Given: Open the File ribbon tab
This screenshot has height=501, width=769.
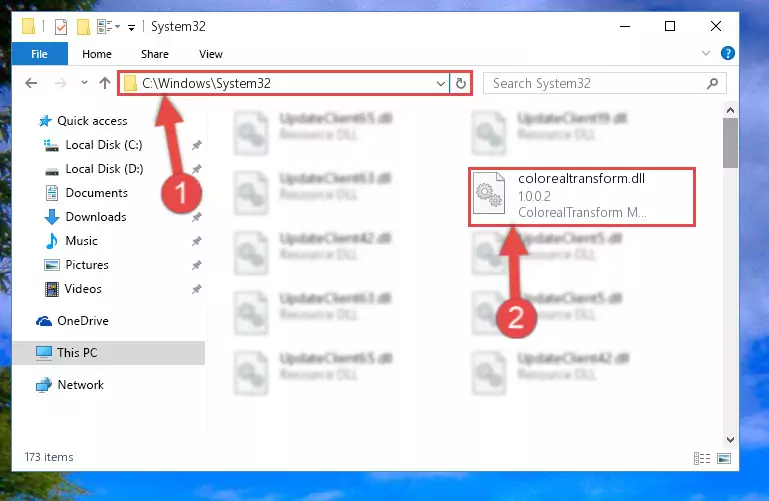Looking at the screenshot, I should coord(39,54).
